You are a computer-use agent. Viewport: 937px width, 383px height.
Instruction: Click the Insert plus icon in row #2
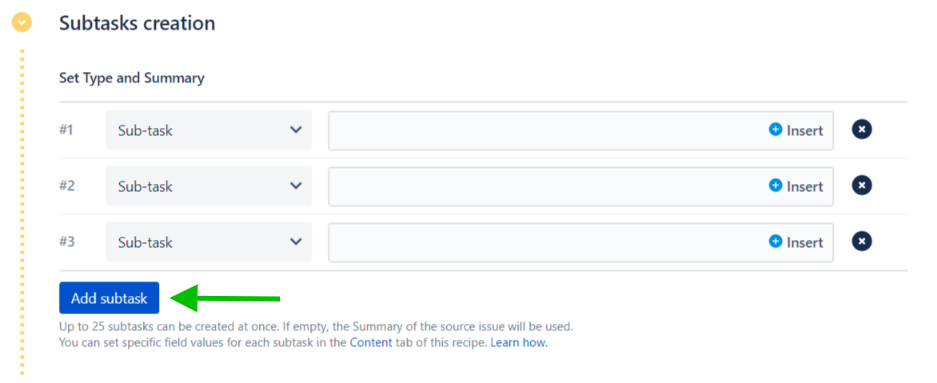pos(775,185)
